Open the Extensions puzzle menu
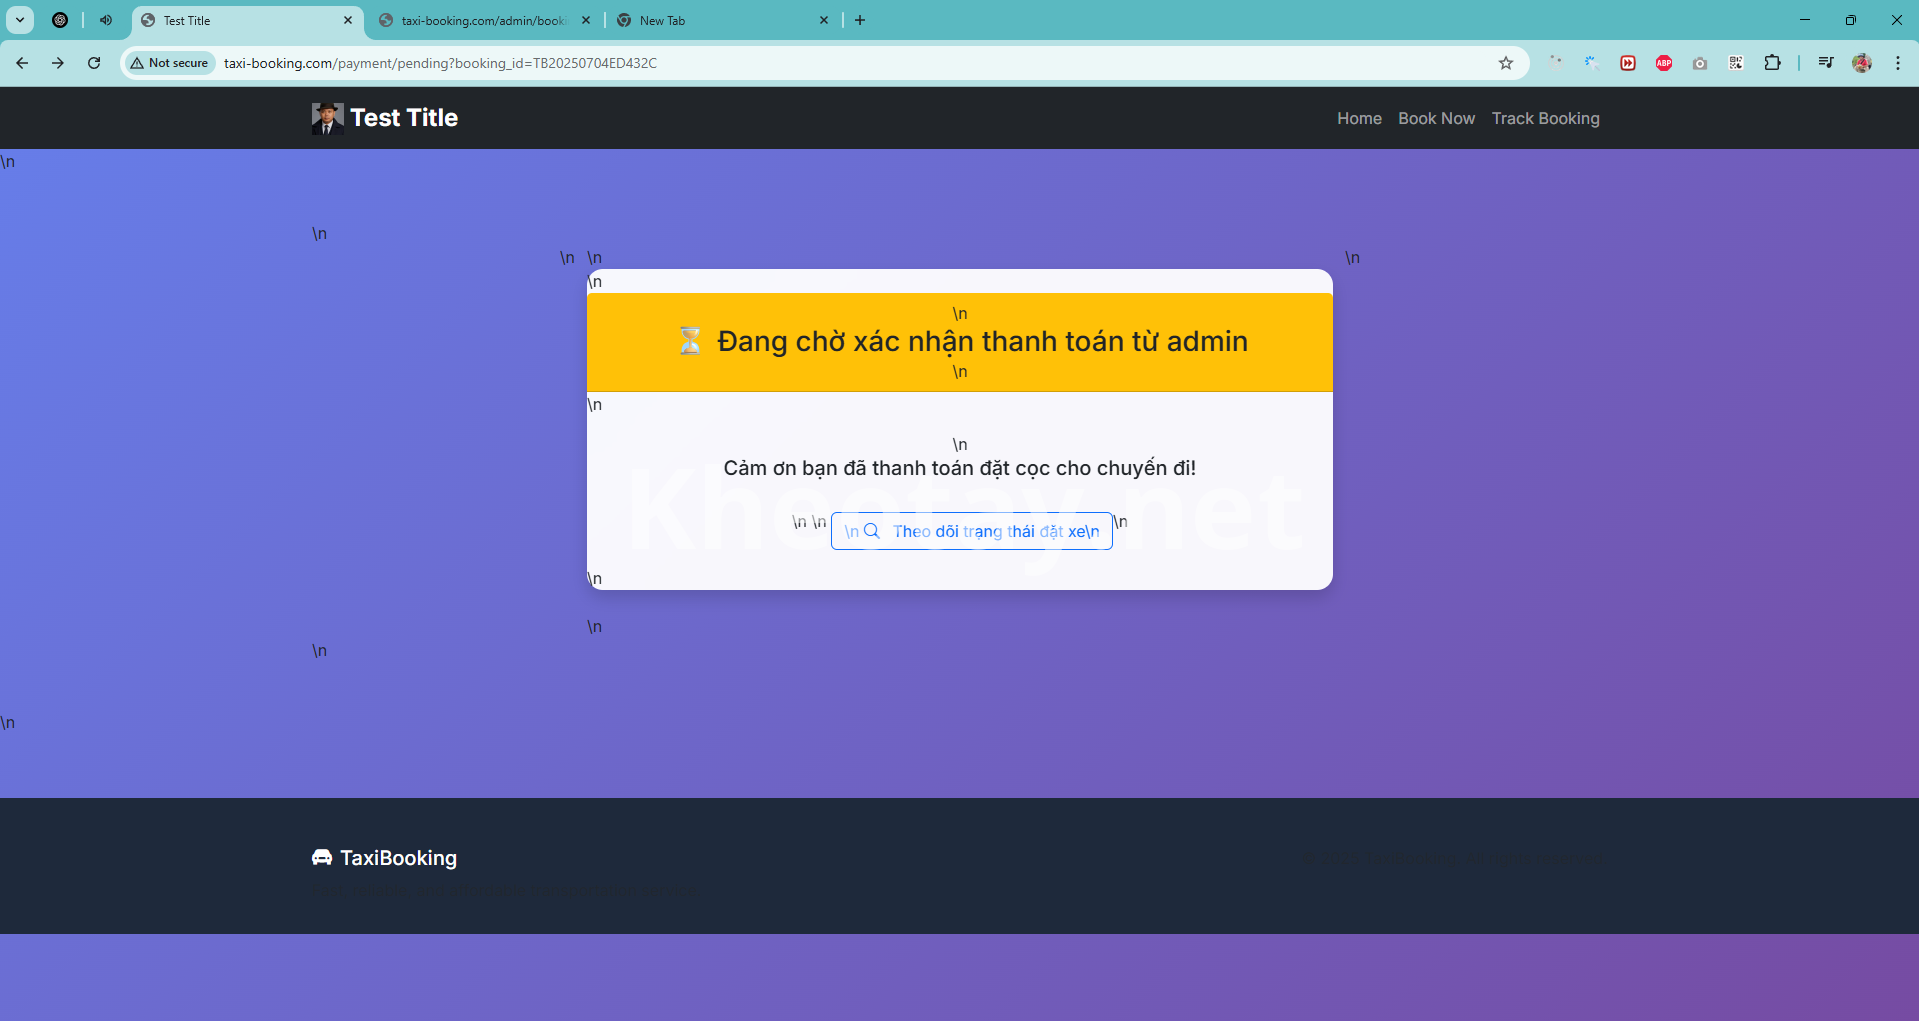 tap(1771, 63)
